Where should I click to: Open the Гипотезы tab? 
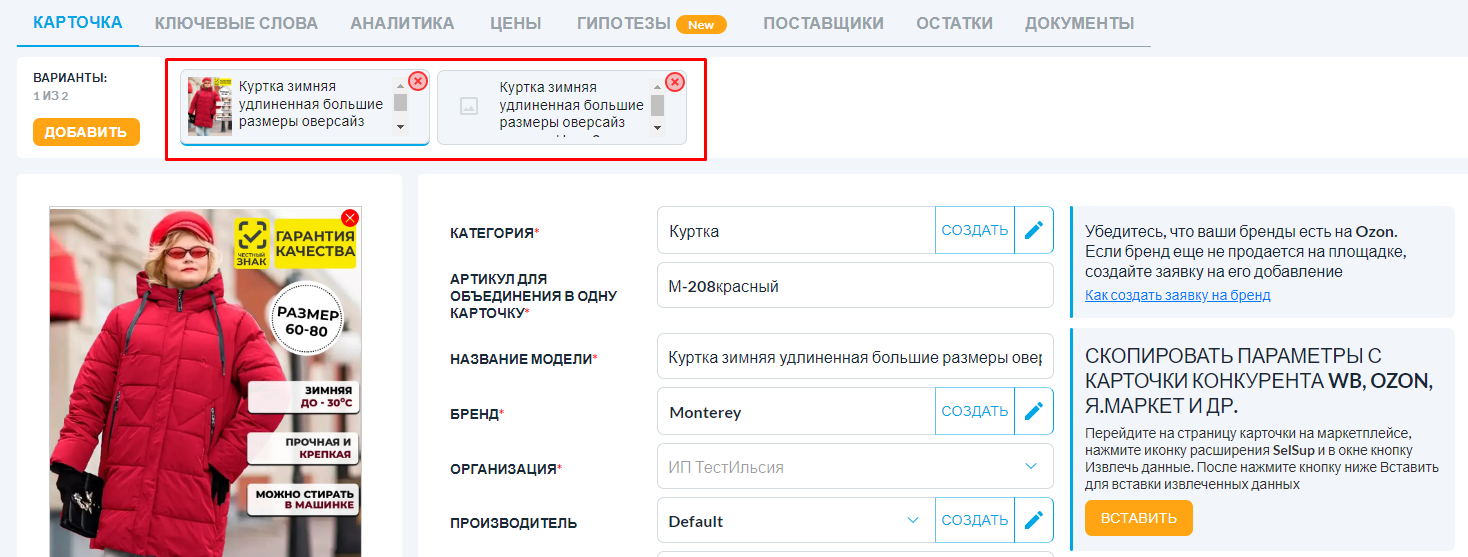coord(624,23)
